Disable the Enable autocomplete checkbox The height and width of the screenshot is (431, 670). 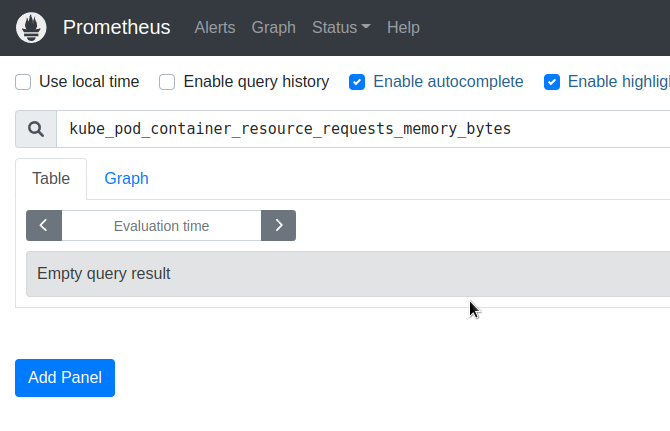[357, 82]
